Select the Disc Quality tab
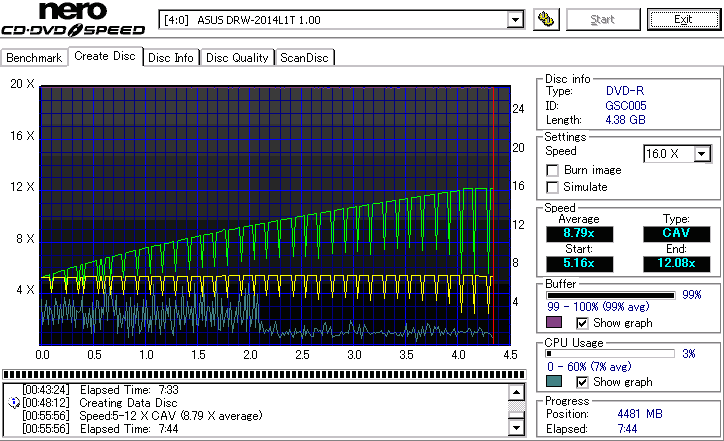Viewport: 724px width, 441px height. coord(238,58)
